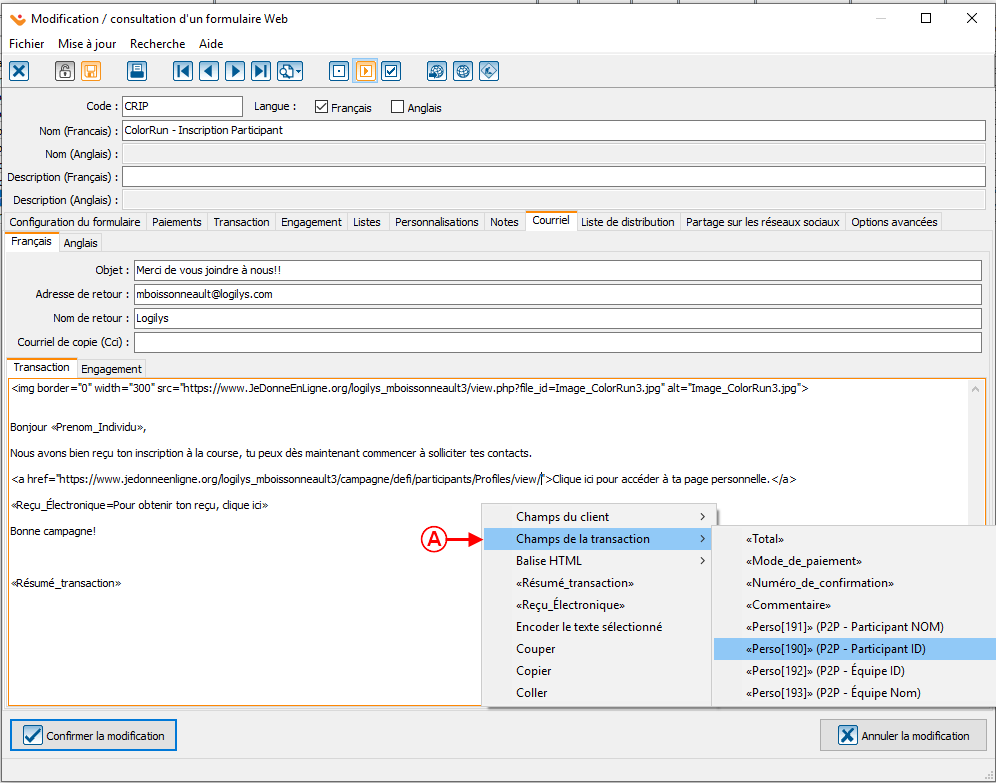Enable the Anglais language checkbox
This screenshot has width=996, height=783.
tap(398, 107)
